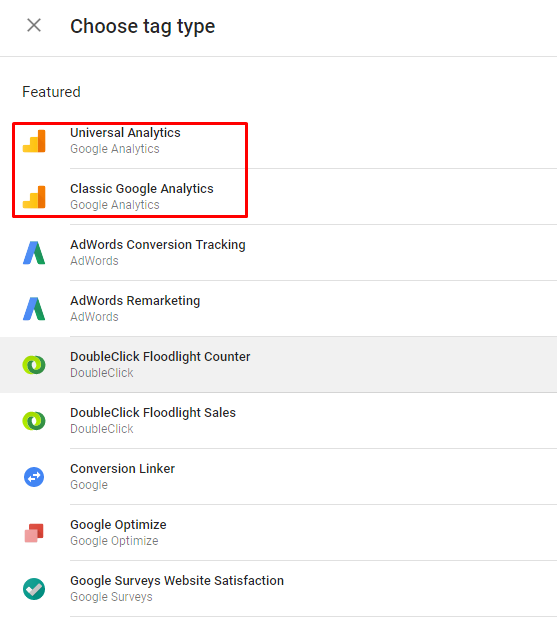Click the Google Surveys checkmark icon
557x620 pixels.
[x=34, y=589]
